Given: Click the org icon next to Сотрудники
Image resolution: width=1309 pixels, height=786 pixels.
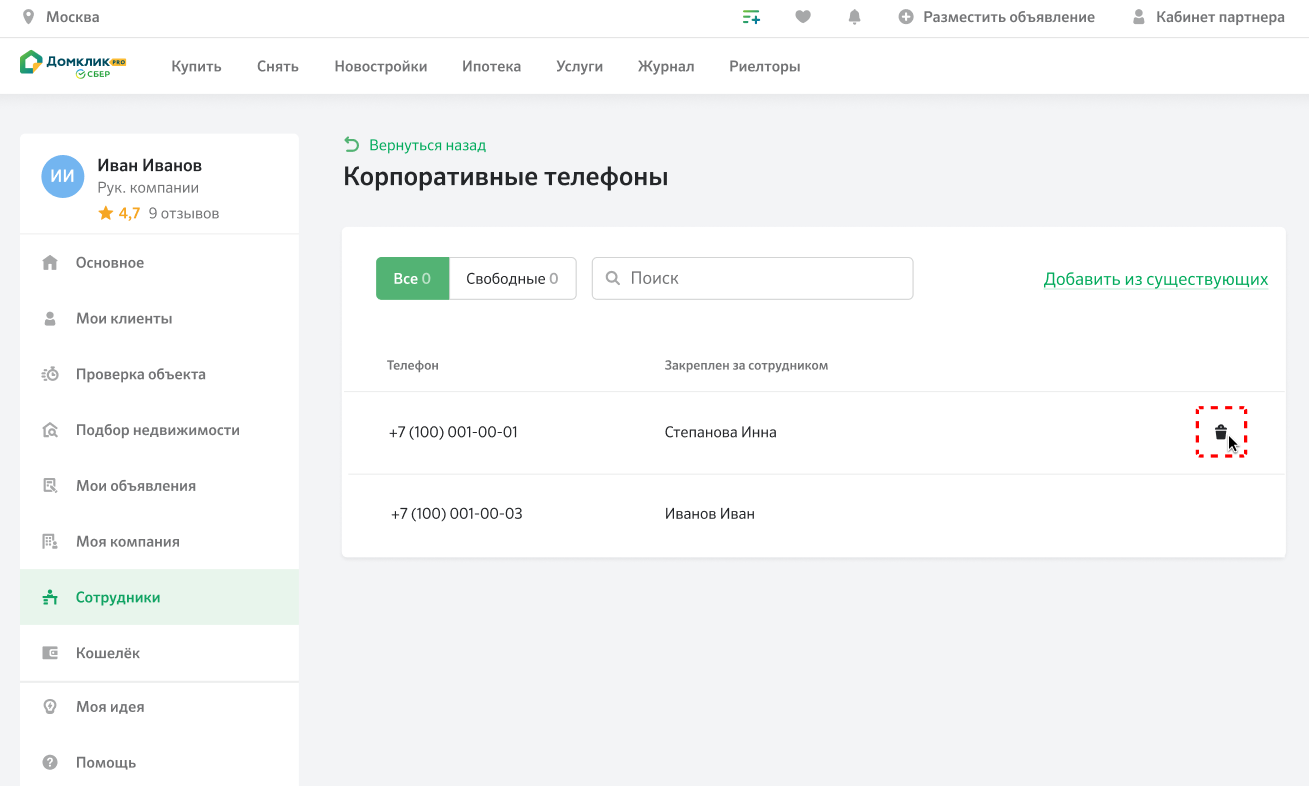Looking at the screenshot, I should coord(50,597).
